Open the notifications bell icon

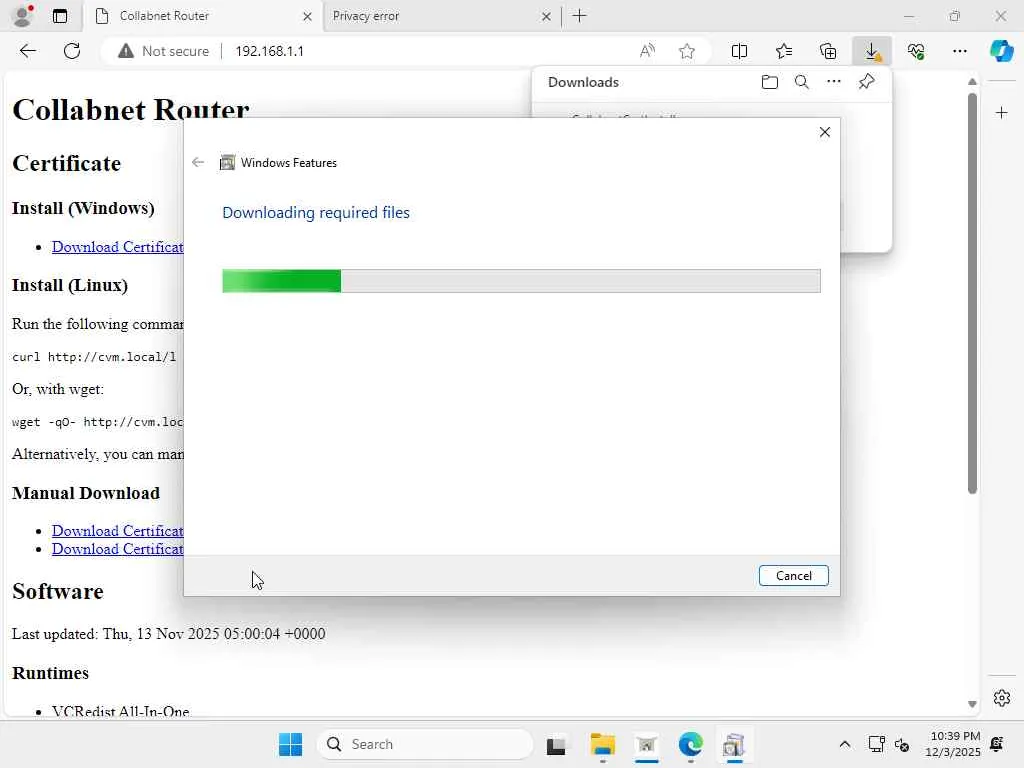[x=997, y=744]
